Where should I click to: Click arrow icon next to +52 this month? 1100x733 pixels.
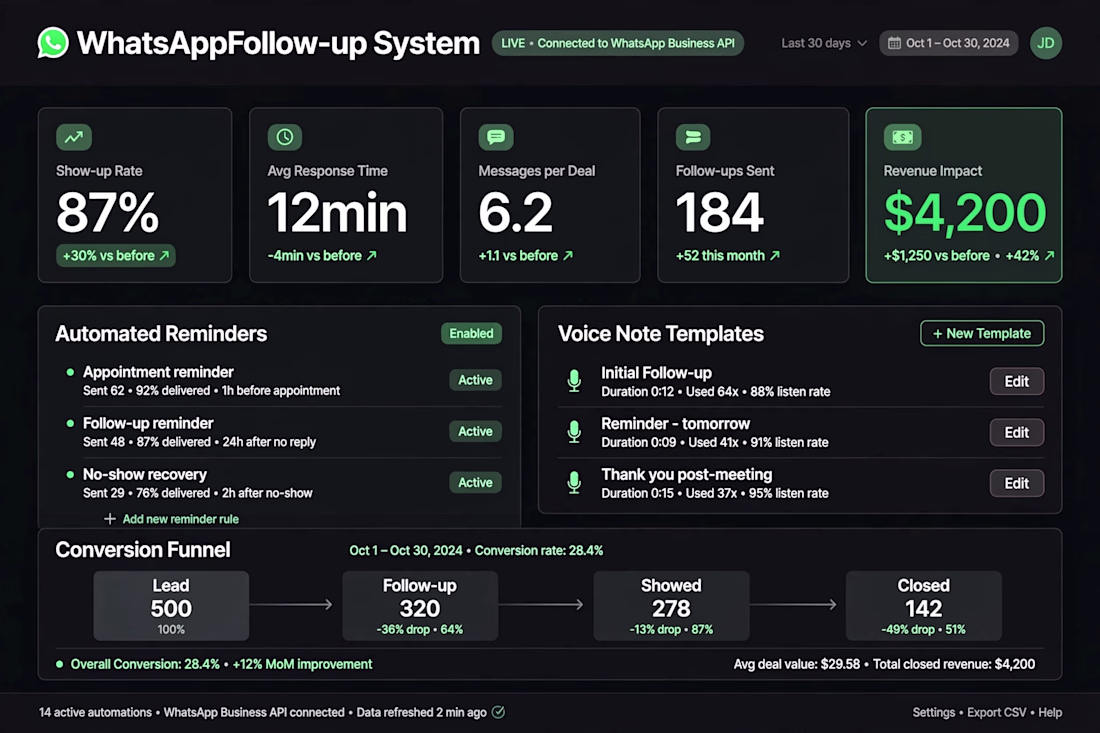point(774,255)
